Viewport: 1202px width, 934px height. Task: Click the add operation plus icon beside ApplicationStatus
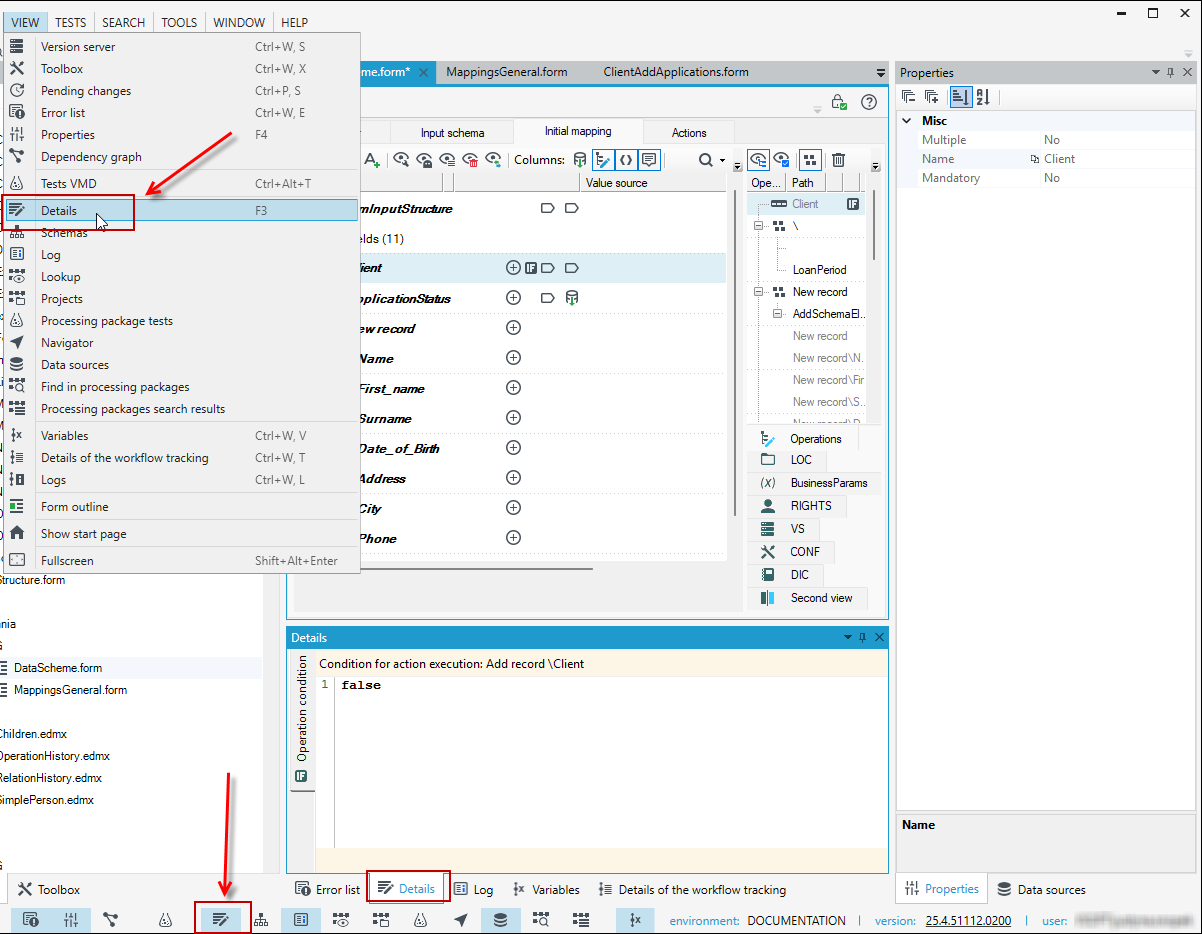point(513,298)
